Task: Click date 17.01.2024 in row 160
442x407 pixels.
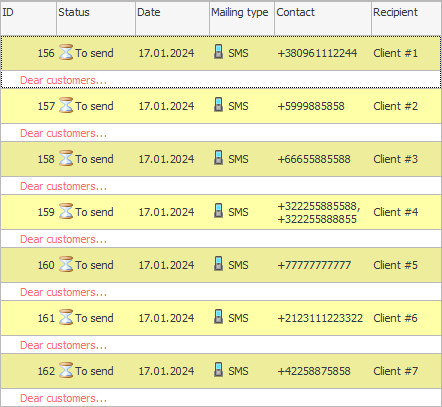Action: pyautogui.click(x=166, y=265)
